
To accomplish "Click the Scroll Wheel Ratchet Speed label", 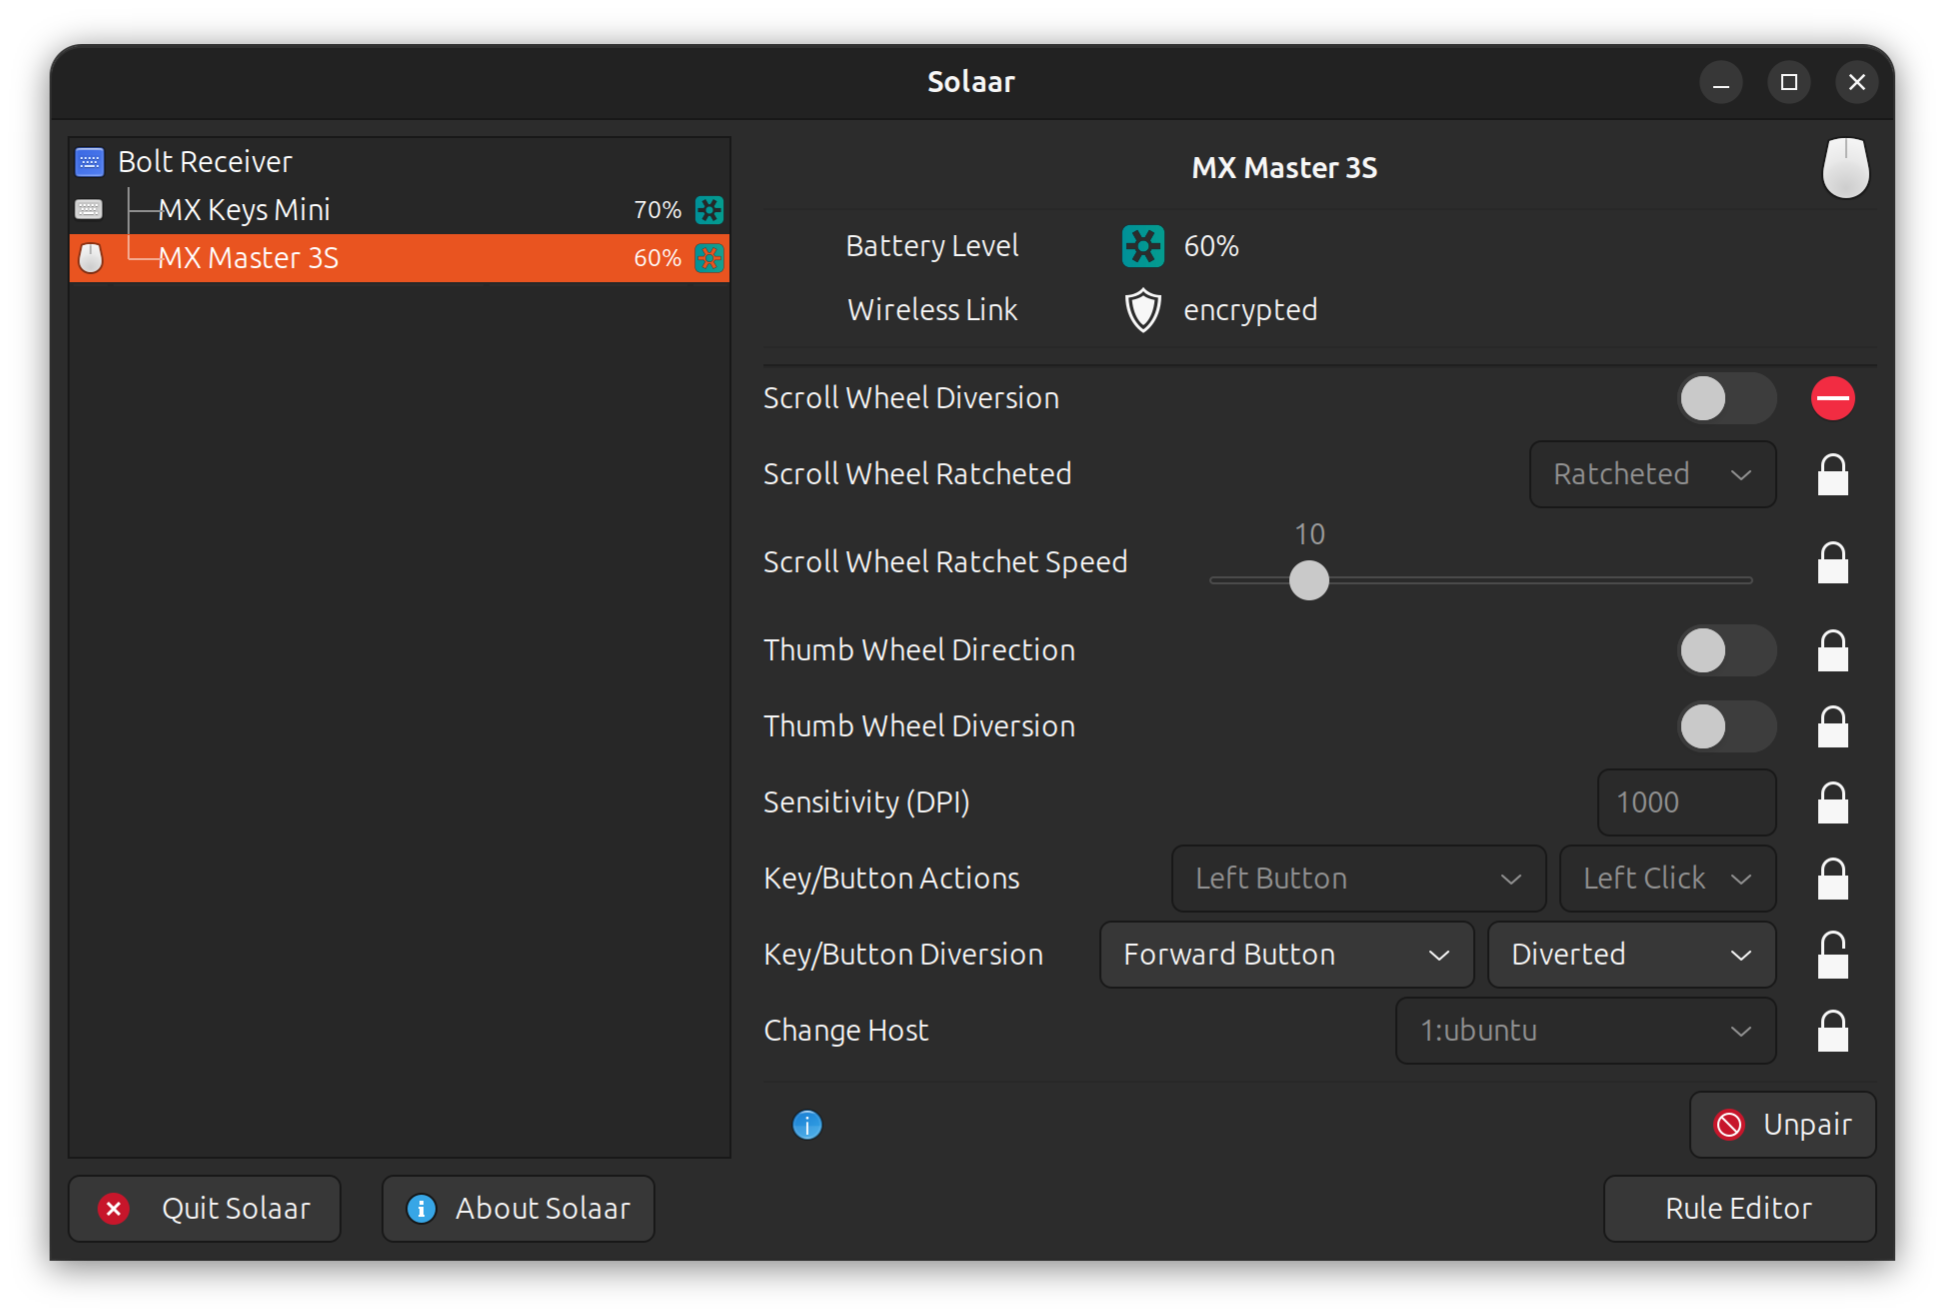I will point(945,562).
